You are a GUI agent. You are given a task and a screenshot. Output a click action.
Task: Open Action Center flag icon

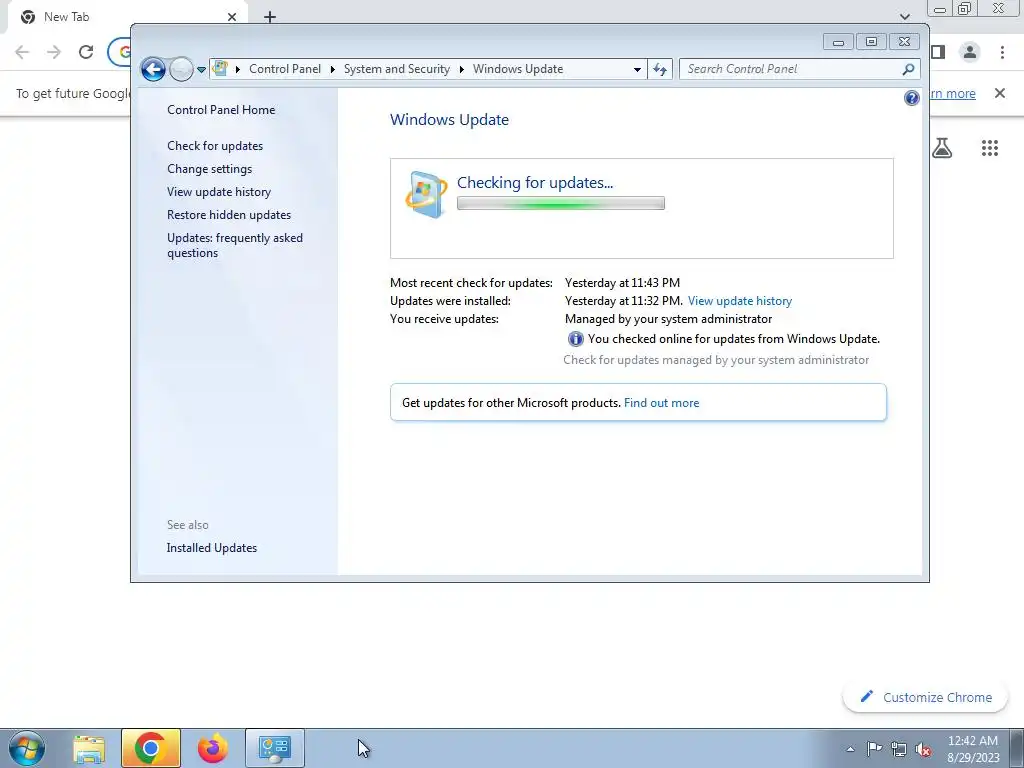(x=874, y=749)
